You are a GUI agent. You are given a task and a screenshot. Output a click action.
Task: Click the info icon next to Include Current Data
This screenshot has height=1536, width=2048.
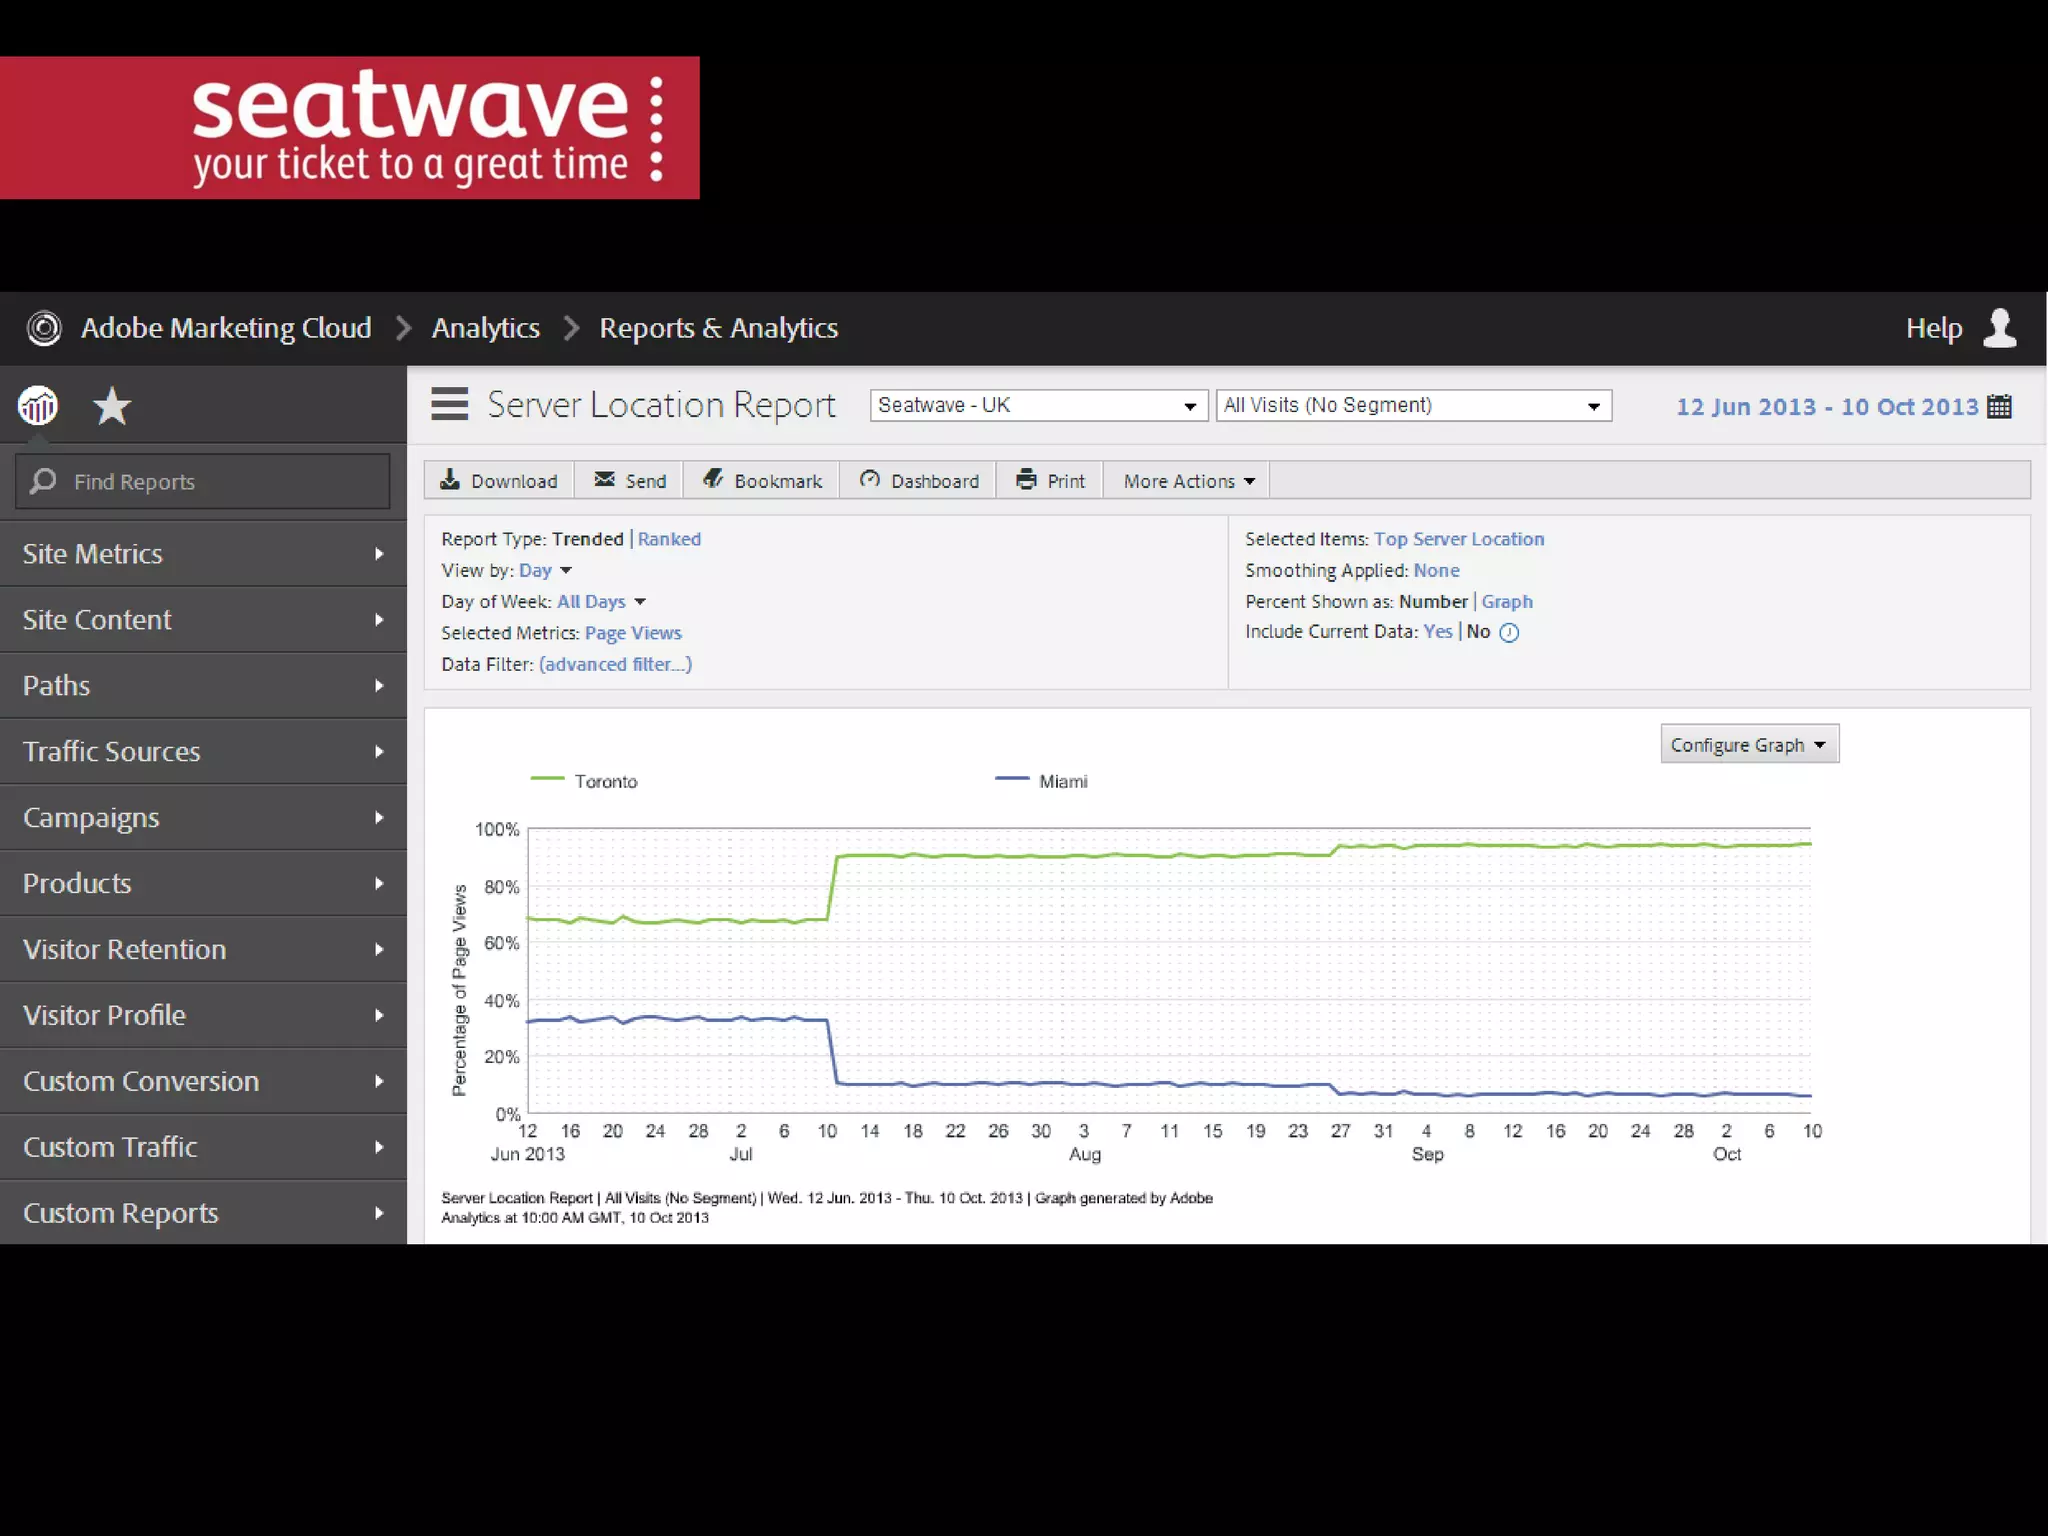point(1509,632)
